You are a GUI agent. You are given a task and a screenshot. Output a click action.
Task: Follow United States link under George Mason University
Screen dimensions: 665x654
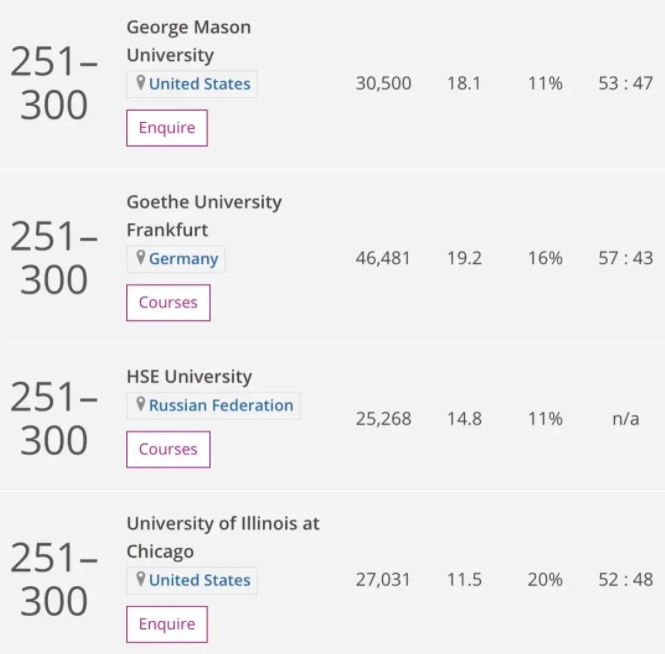tap(200, 84)
